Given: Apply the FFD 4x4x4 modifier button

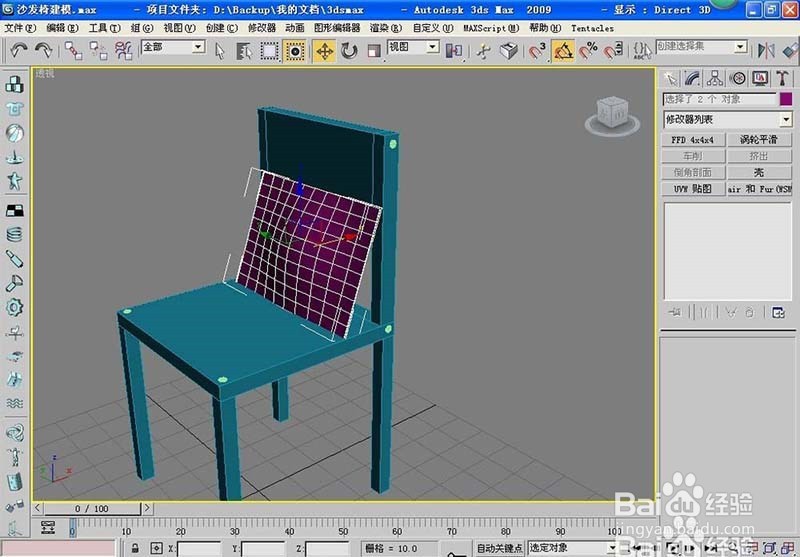Looking at the screenshot, I should (693, 140).
